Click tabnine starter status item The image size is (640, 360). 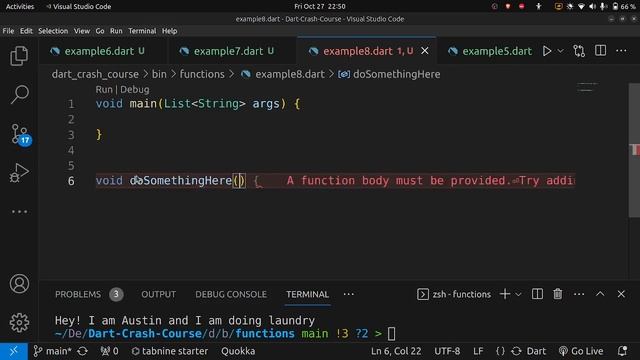[x=169, y=351]
